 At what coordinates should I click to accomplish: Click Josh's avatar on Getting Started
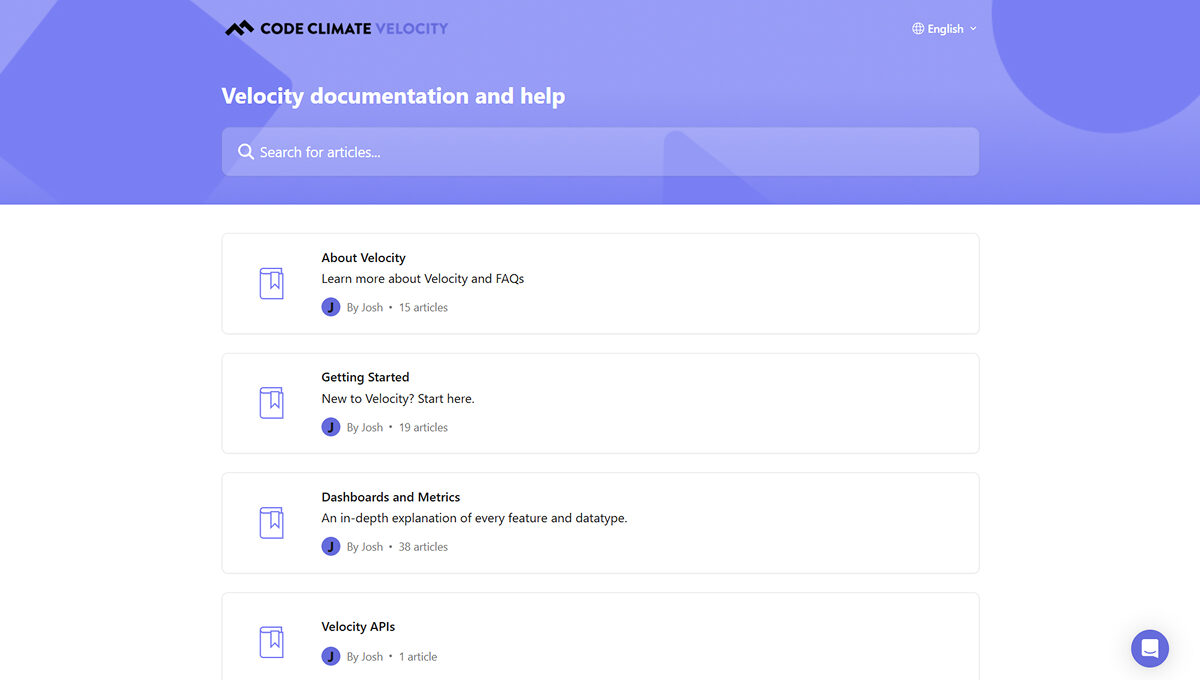pyautogui.click(x=331, y=427)
